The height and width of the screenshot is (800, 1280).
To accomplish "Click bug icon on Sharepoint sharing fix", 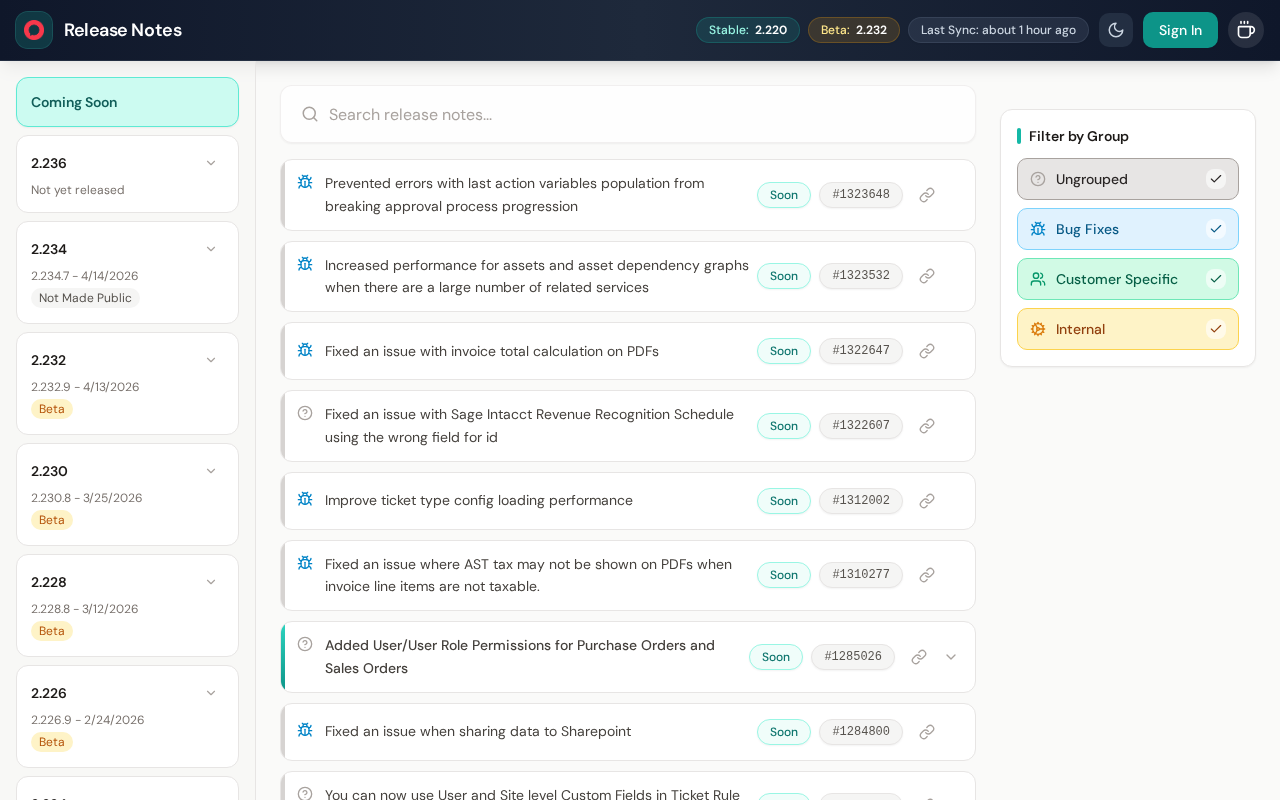I will (305, 730).
